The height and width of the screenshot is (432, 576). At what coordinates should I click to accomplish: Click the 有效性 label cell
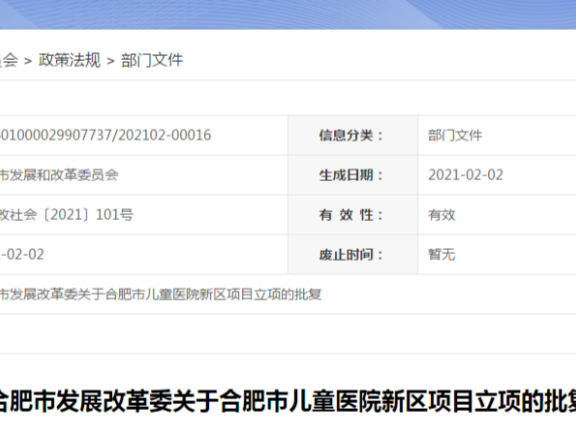click(353, 215)
